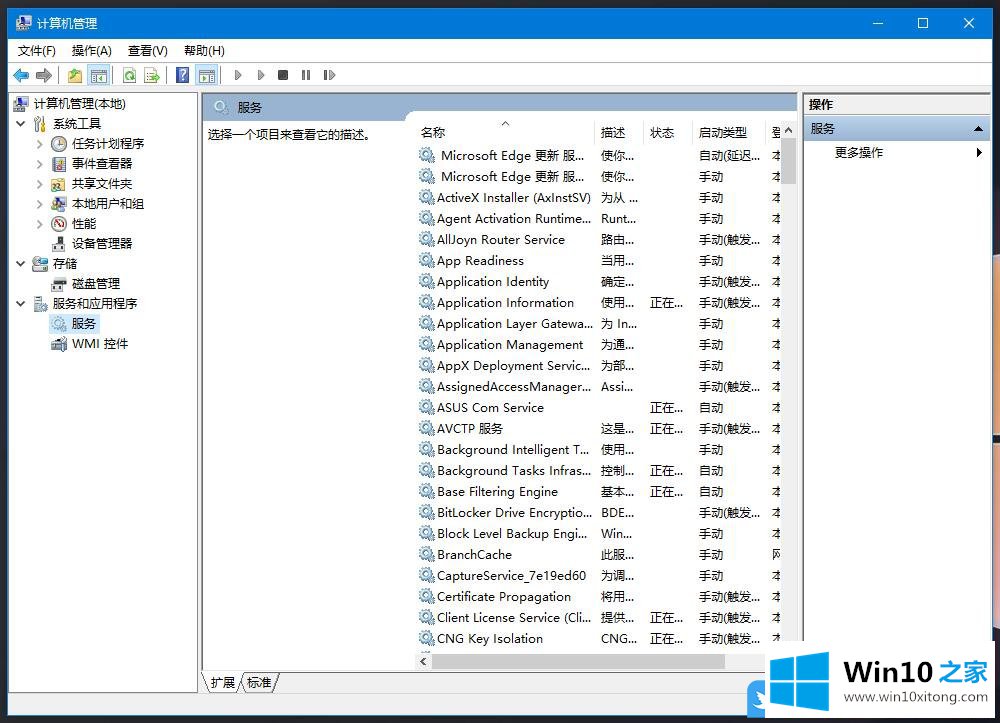This screenshot has width=1000, height=723.
Task: Click the Restart service icon
Action: 329,75
